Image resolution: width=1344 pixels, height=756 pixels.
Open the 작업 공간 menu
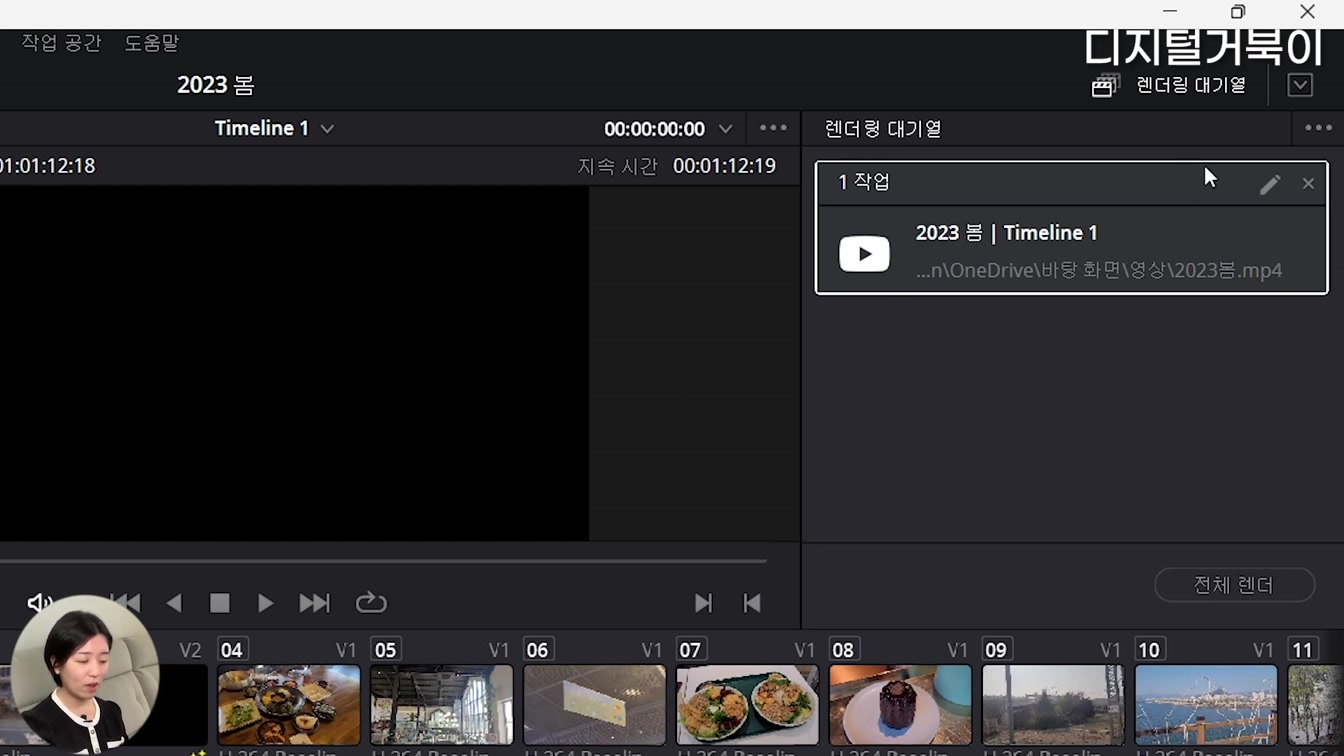pos(61,43)
